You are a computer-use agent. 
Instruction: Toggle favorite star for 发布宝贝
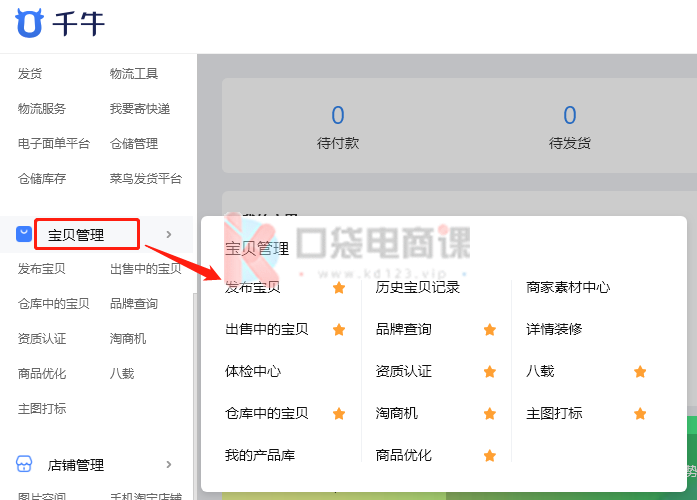pyautogui.click(x=339, y=288)
